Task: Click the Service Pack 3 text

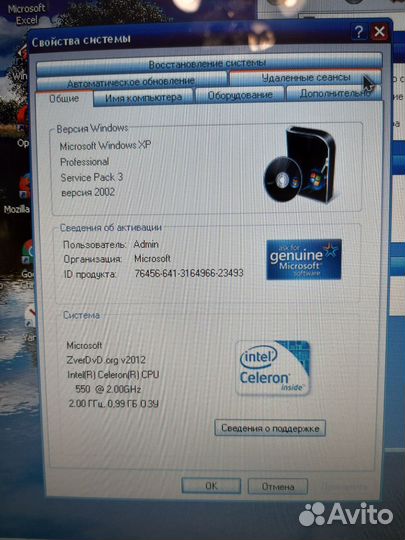Action: click(x=92, y=177)
